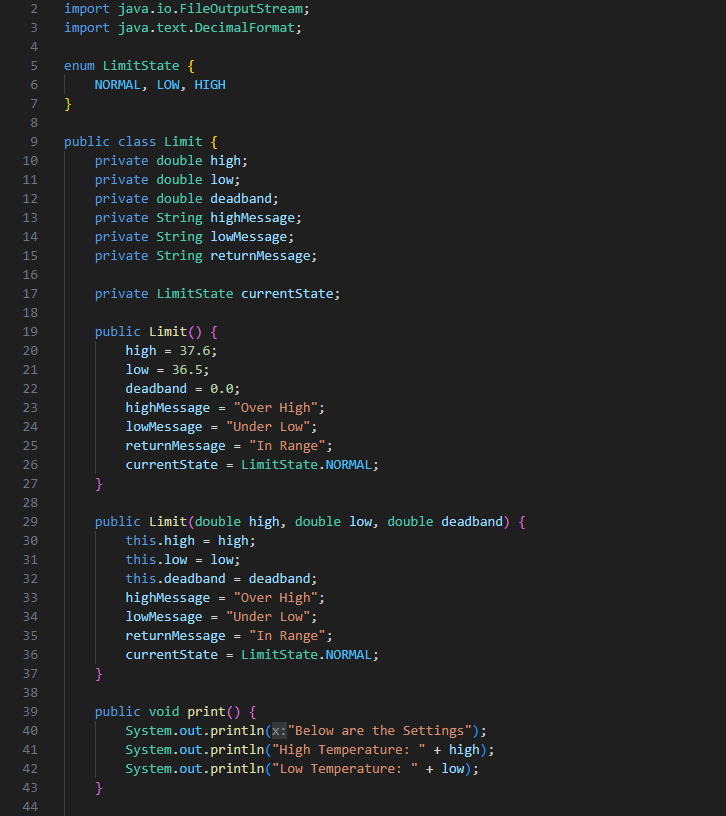Click 'FileOutputStream' in the import statement
The height and width of the screenshot is (816, 726).
241,9
